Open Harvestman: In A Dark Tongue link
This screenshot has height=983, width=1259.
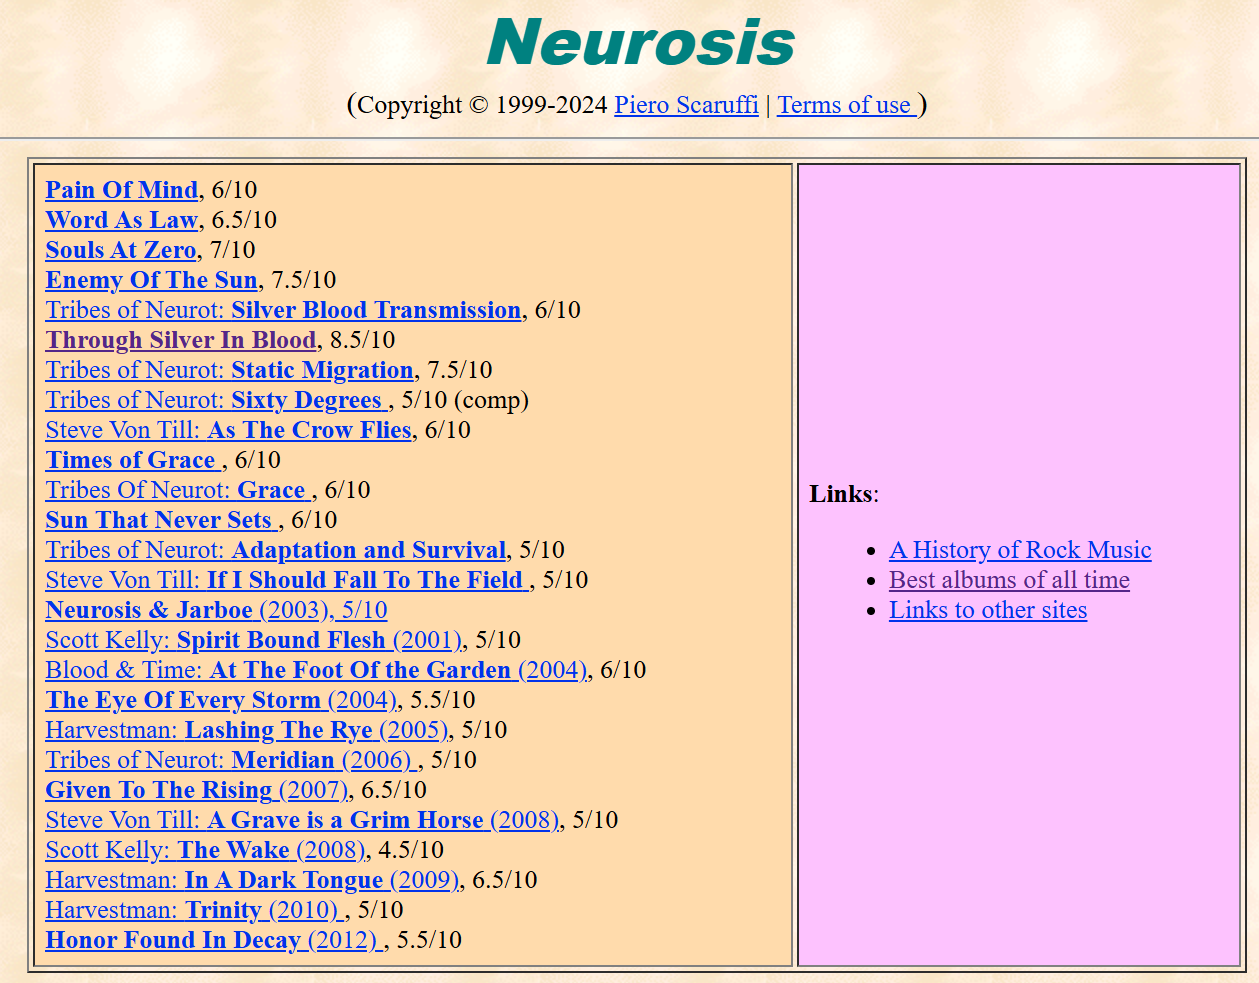253,880
